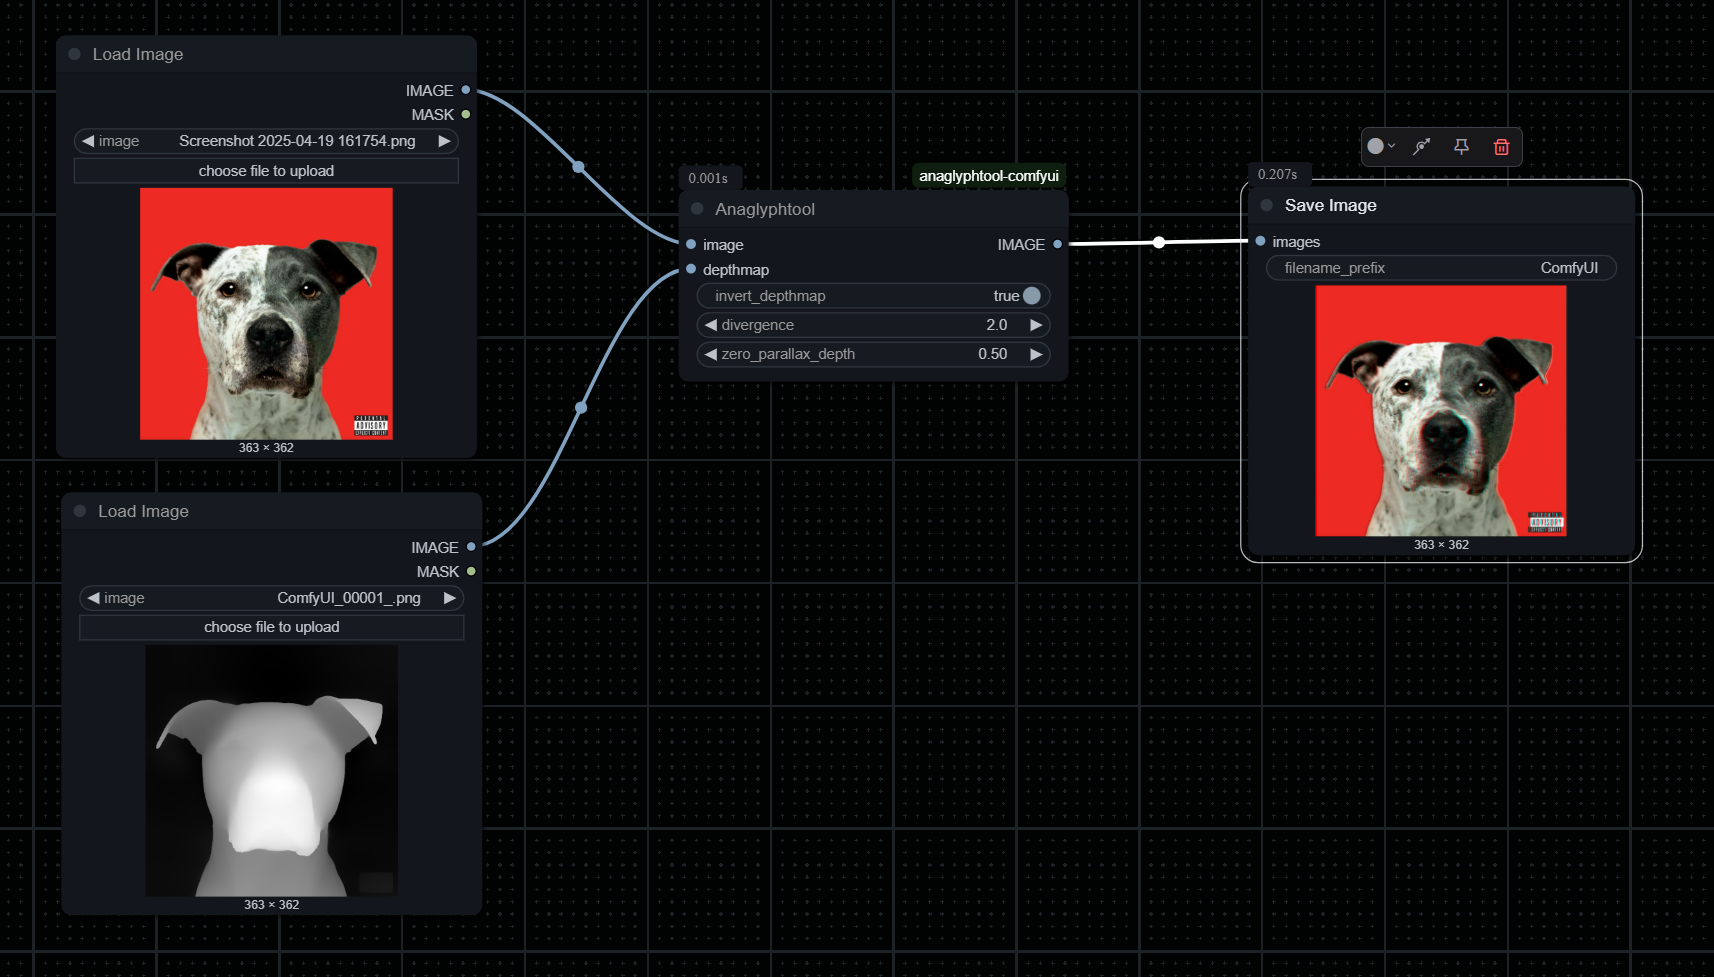This screenshot has width=1714, height=977.
Task: Click the images input port on Save Image
Action: [x=1260, y=241]
